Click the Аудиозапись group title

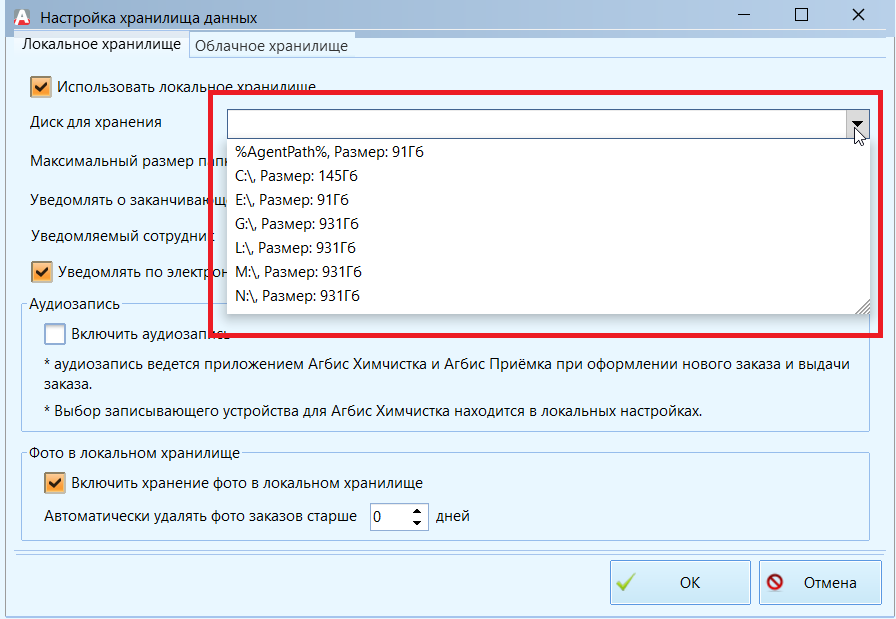(x=74, y=304)
